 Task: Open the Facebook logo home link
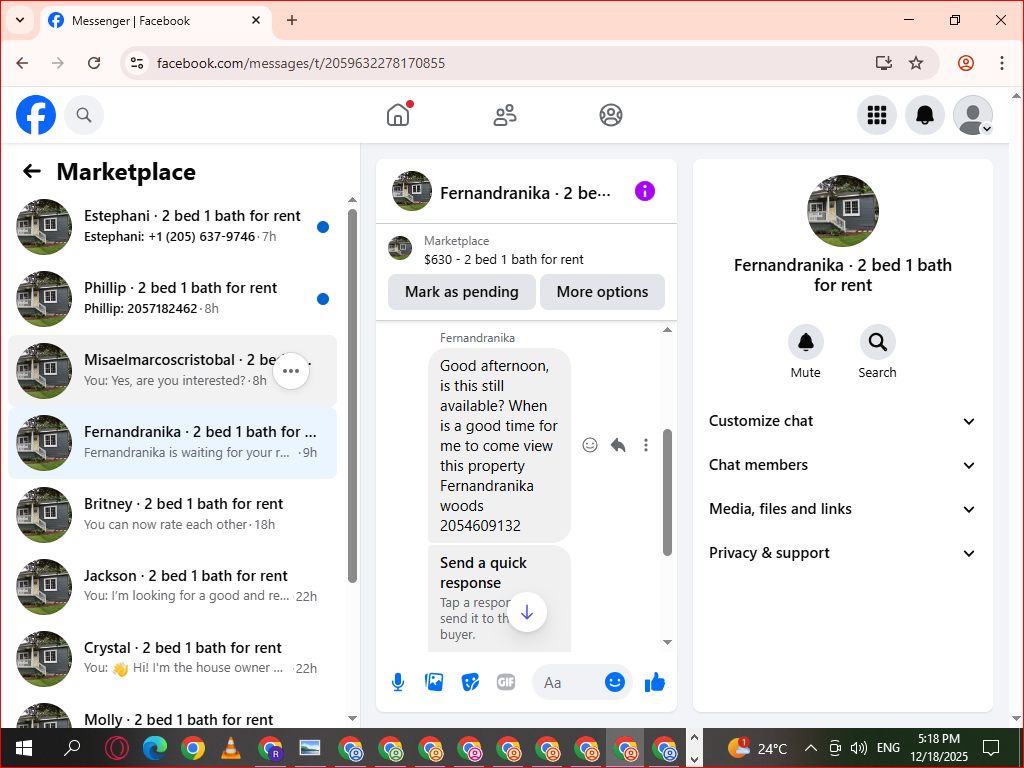[x=36, y=115]
